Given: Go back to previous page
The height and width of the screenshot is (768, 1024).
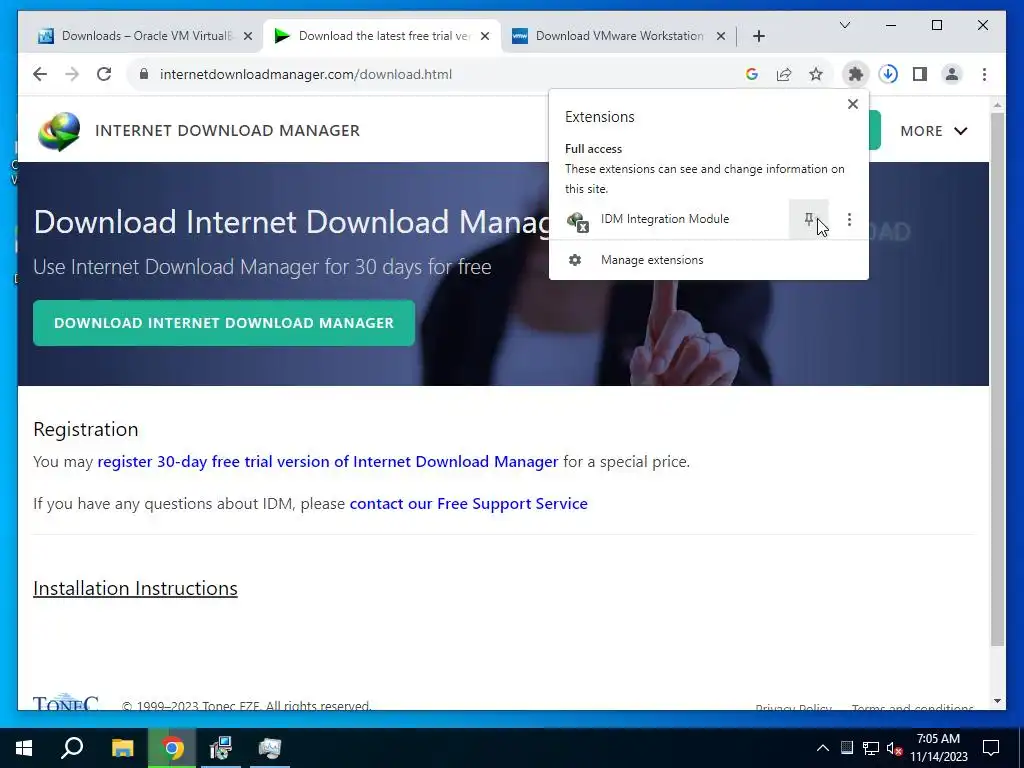Looking at the screenshot, I should click(40, 74).
